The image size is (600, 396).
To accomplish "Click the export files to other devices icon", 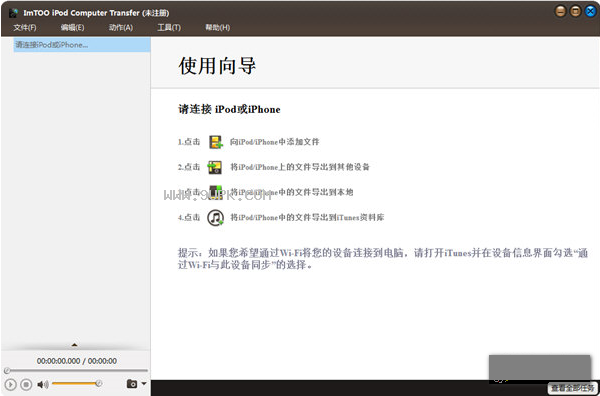I will click(x=215, y=167).
